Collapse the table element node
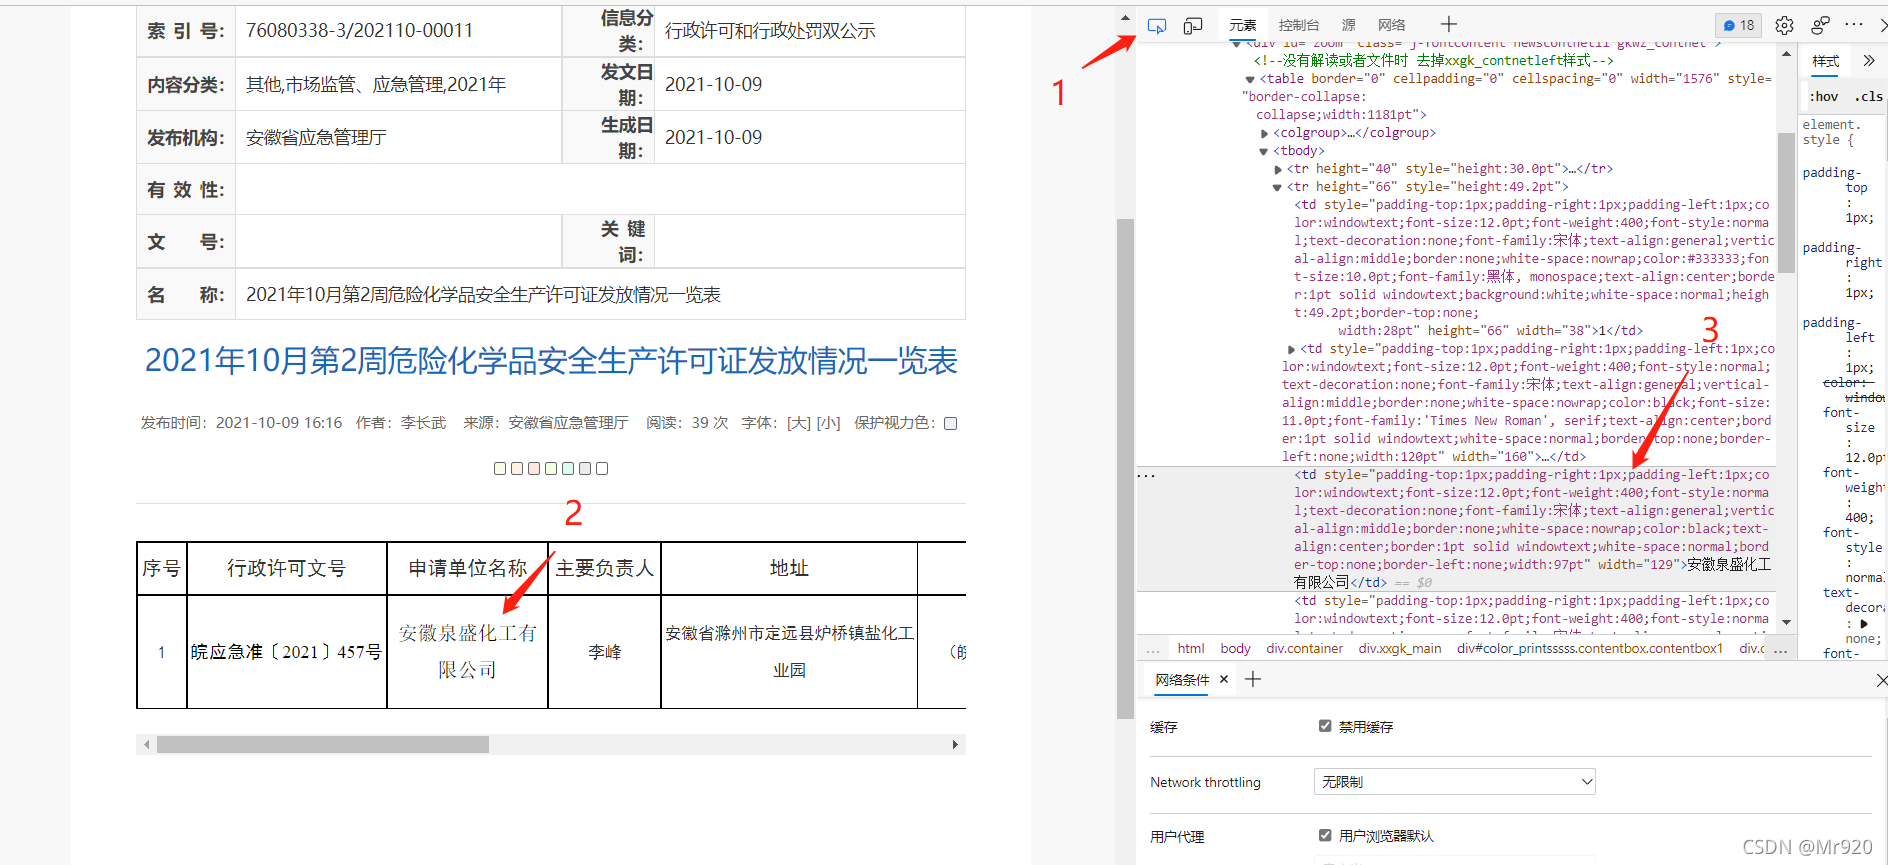The width and height of the screenshot is (1888, 865). [x=1250, y=79]
